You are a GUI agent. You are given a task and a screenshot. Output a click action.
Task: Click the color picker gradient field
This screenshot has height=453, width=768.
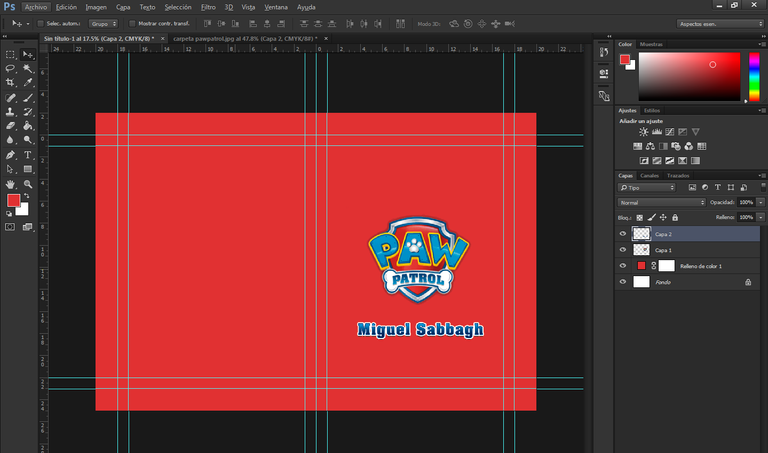point(689,76)
